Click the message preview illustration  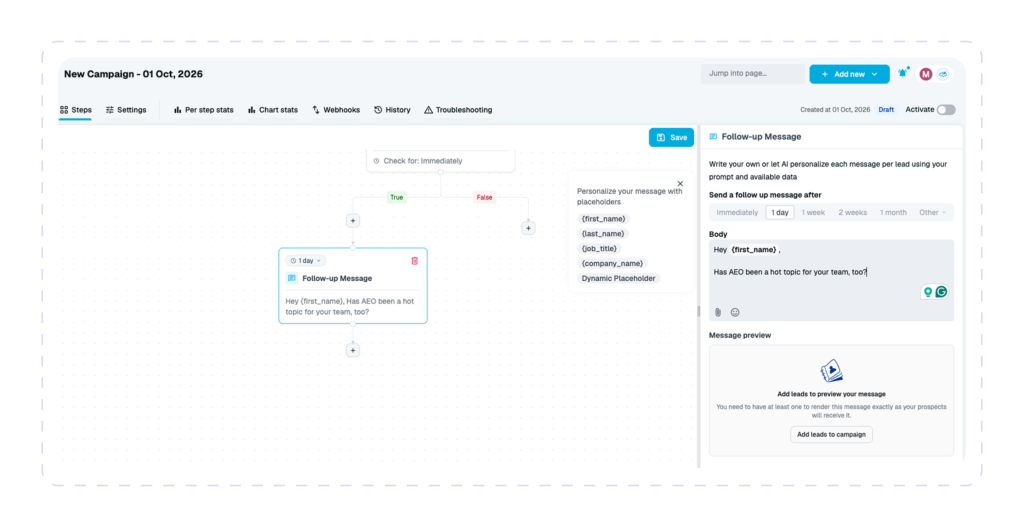(x=831, y=372)
